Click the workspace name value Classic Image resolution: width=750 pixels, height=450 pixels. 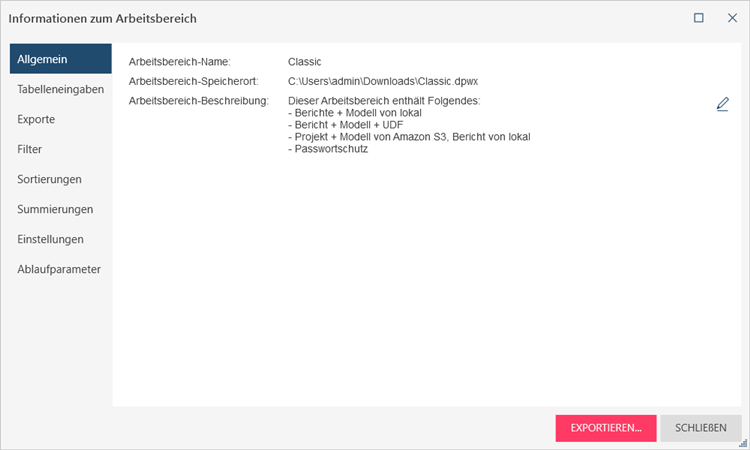[304, 62]
